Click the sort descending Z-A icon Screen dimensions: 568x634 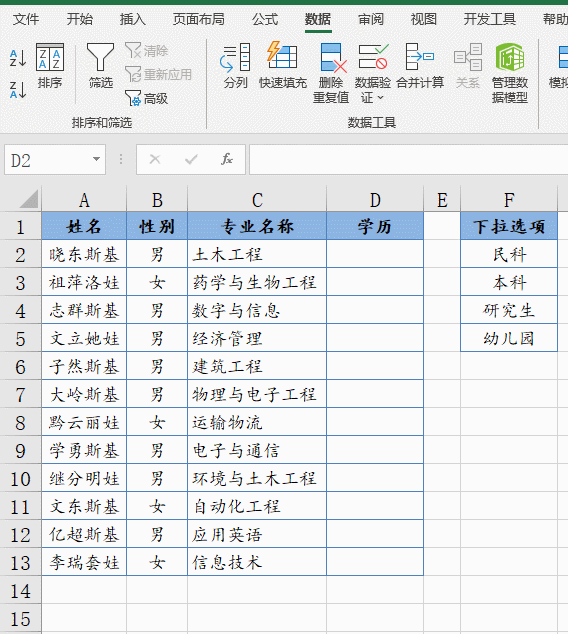18,90
